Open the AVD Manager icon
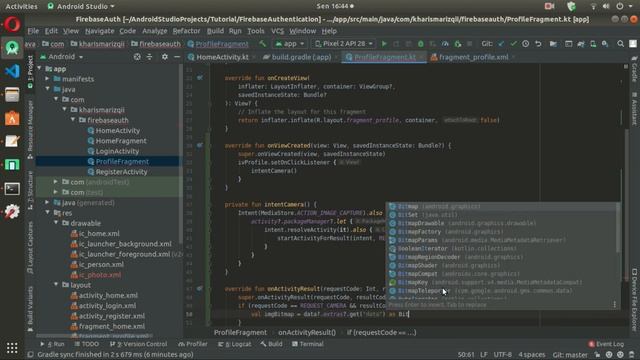 click(x=593, y=44)
